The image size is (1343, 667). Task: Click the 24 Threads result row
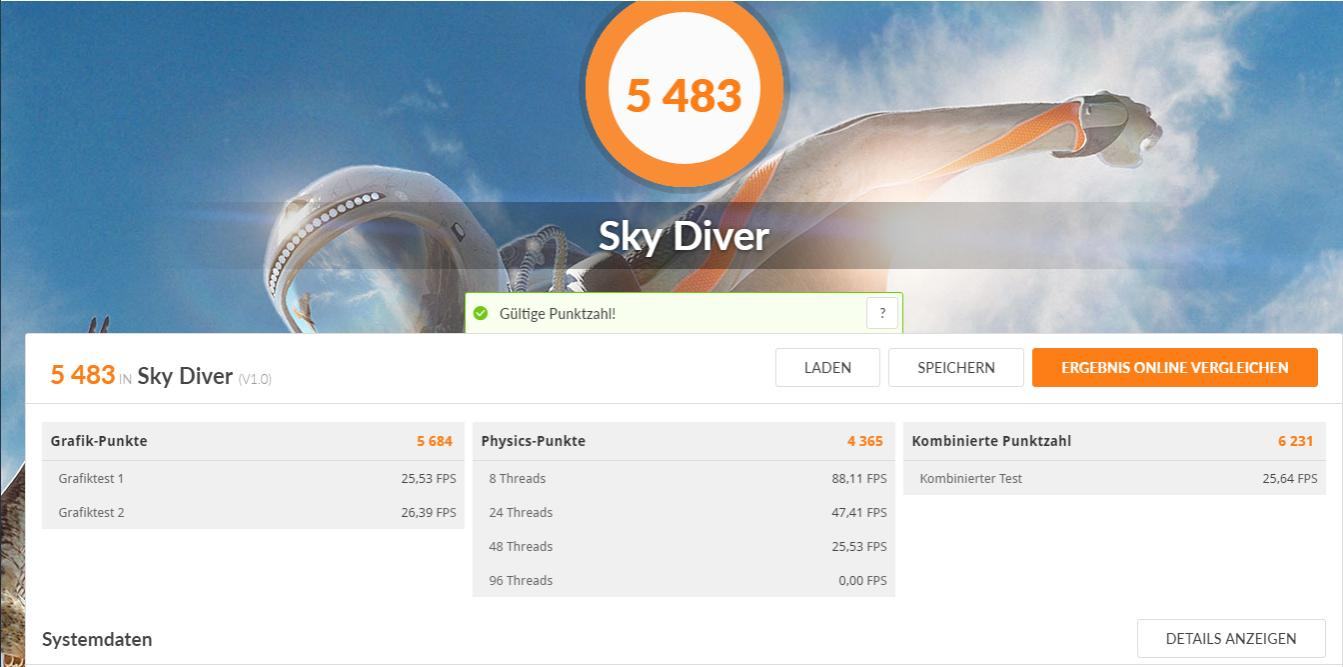pos(684,512)
